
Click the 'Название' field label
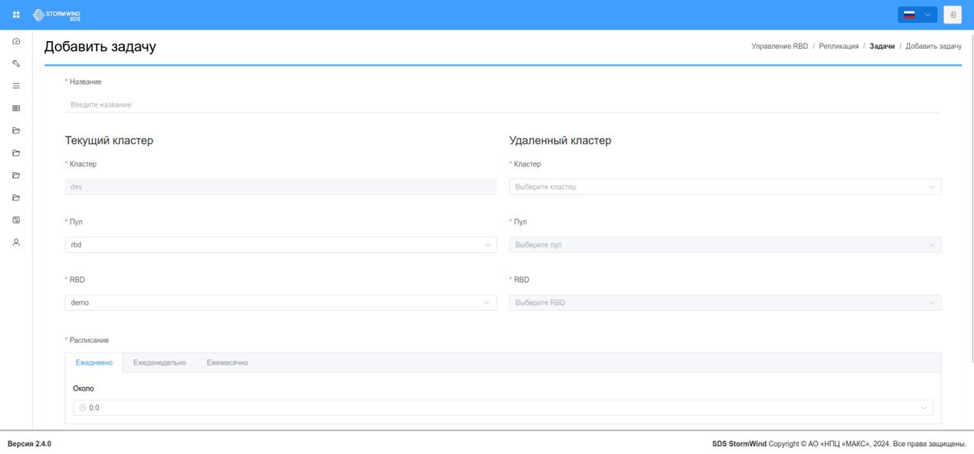(85, 82)
